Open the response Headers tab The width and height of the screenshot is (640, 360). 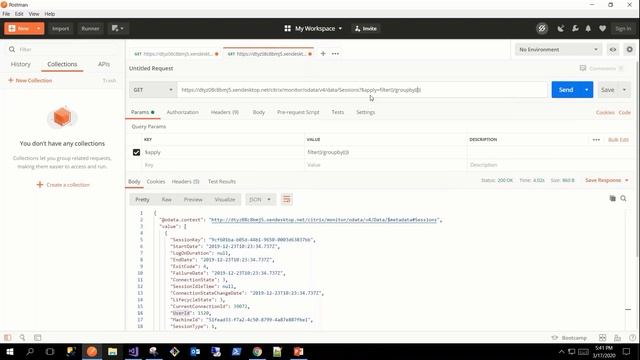click(x=185, y=182)
